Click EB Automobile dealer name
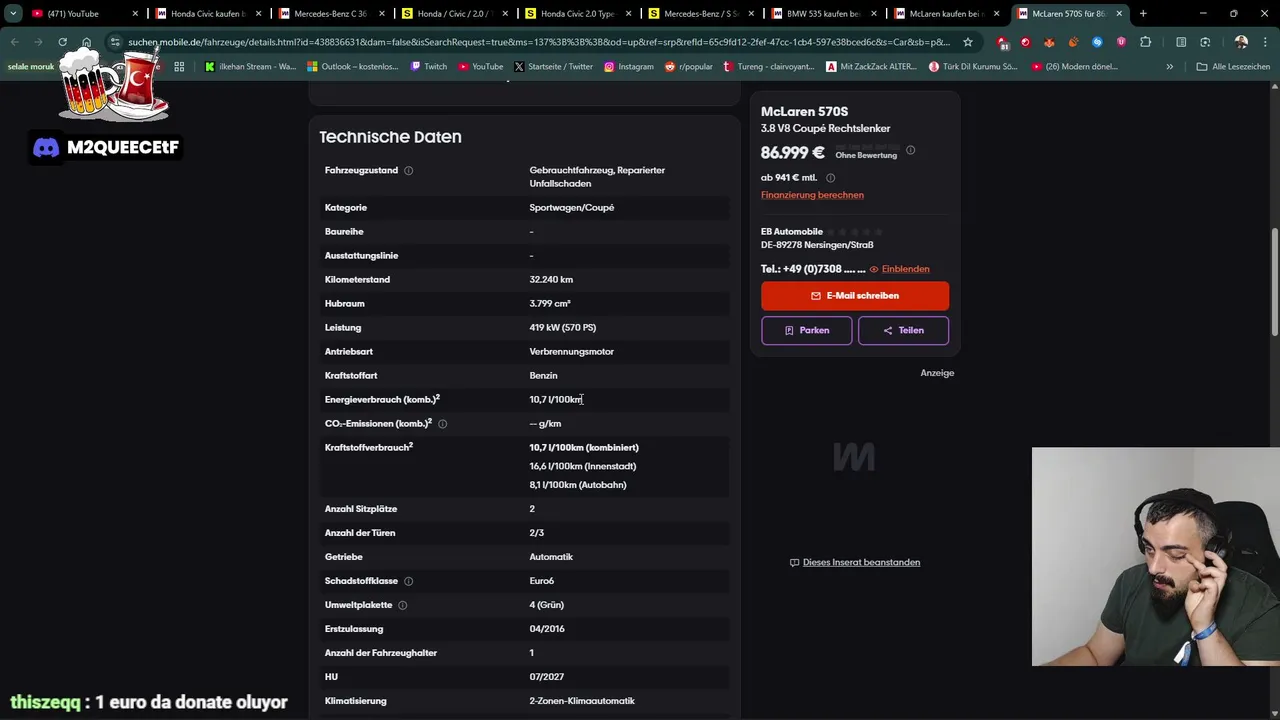 [791, 232]
